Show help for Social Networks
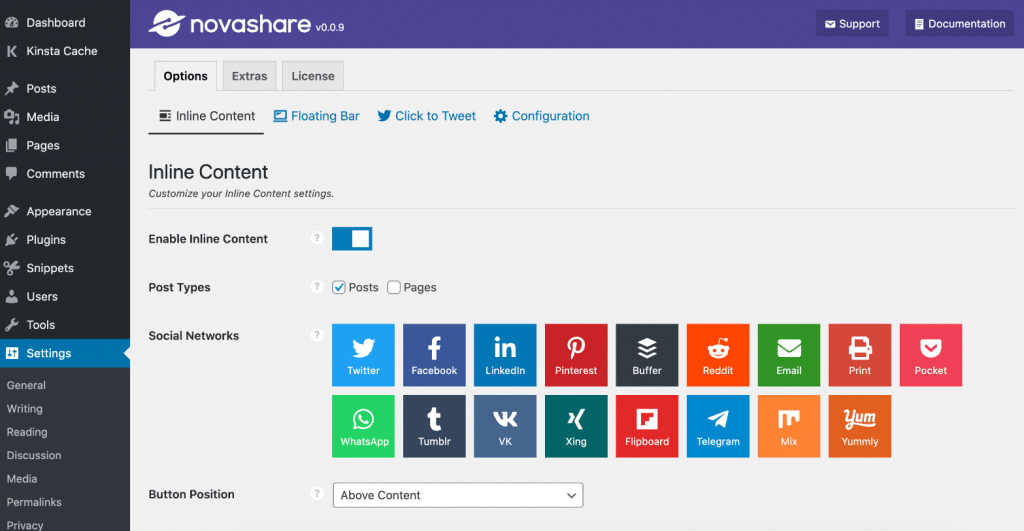The image size is (1024, 531). pyautogui.click(x=317, y=335)
